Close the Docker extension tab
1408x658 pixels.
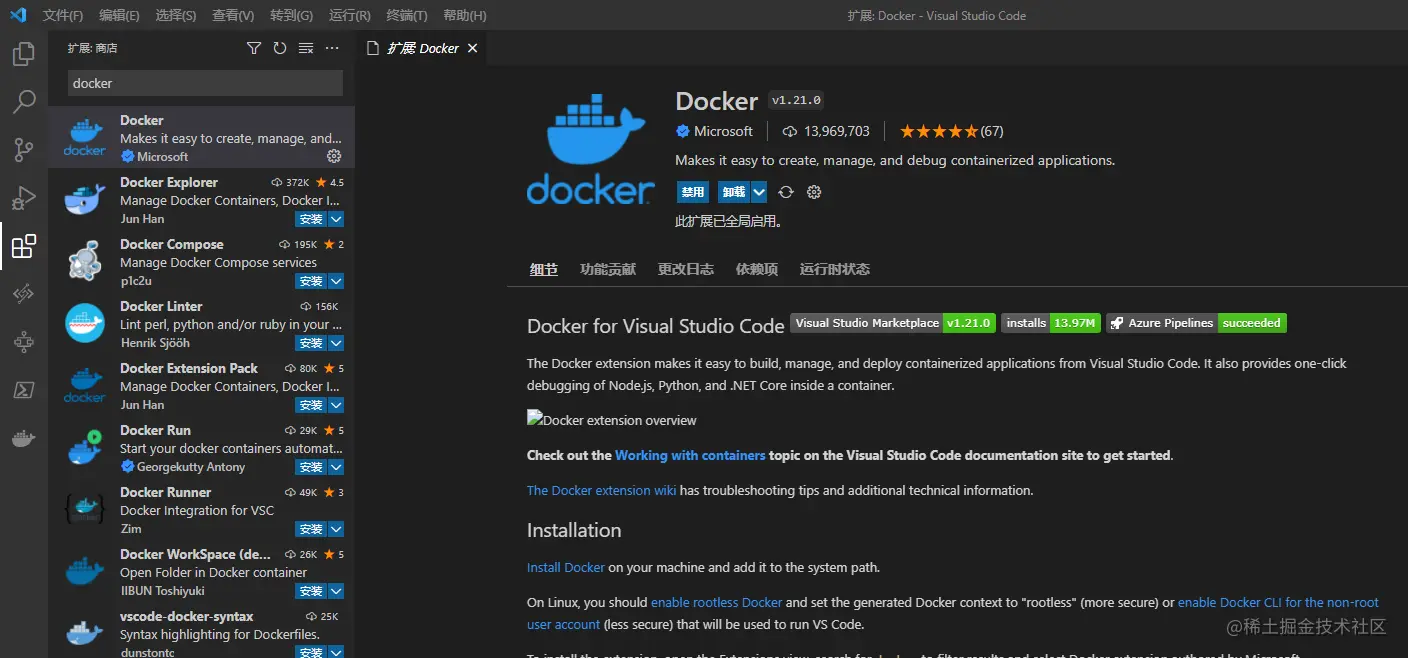click(473, 48)
